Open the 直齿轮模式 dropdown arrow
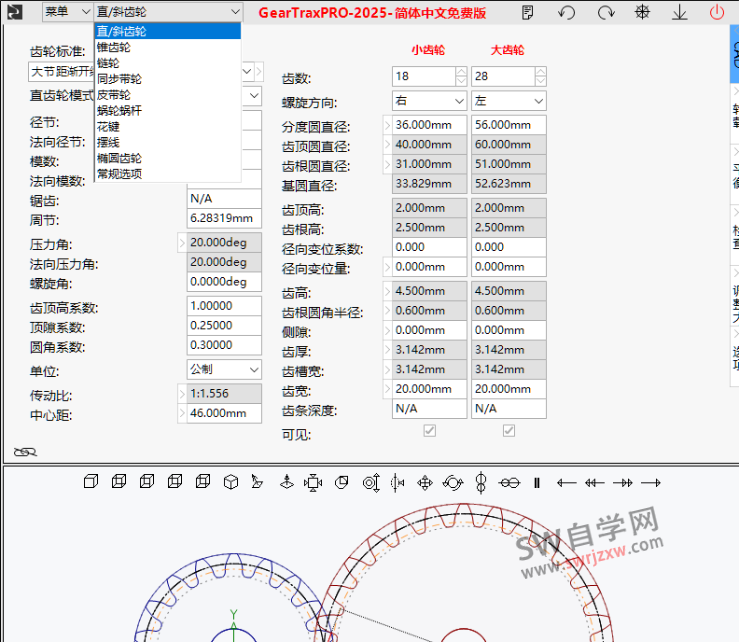Viewport: 739px width, 642px height. 254,96
